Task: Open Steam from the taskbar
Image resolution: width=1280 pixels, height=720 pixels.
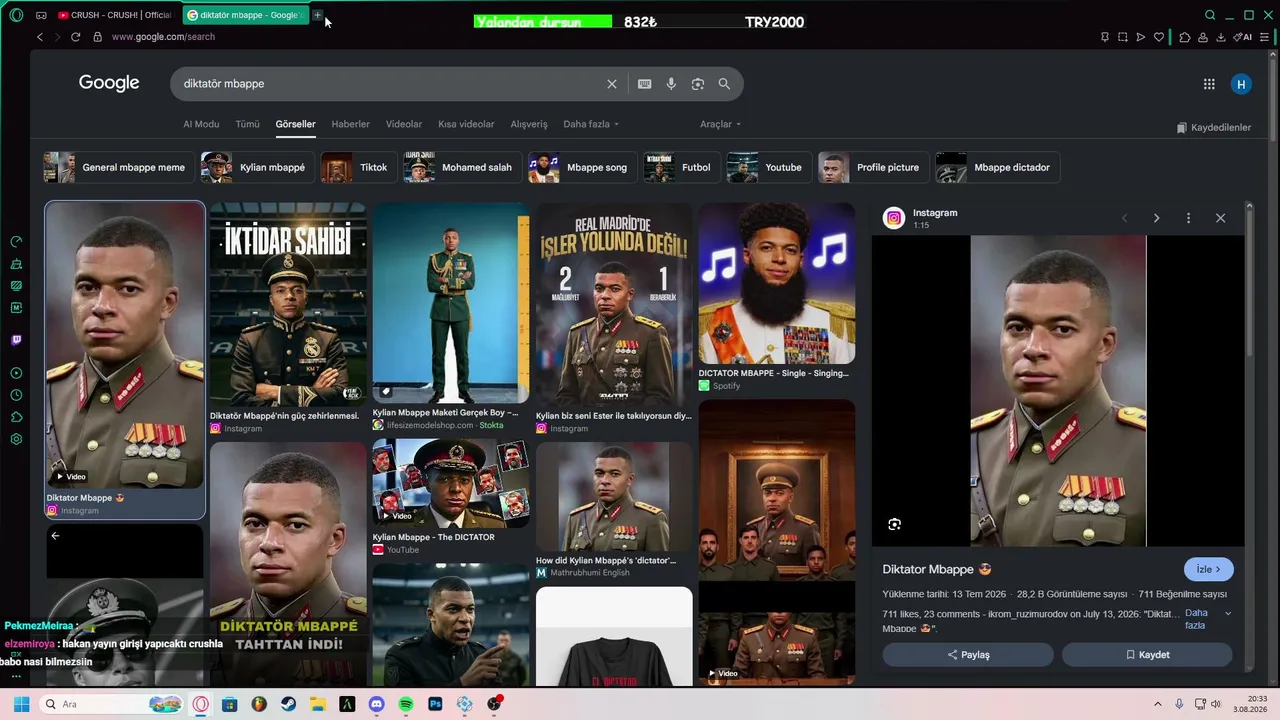Action: [x=288, y=704]
